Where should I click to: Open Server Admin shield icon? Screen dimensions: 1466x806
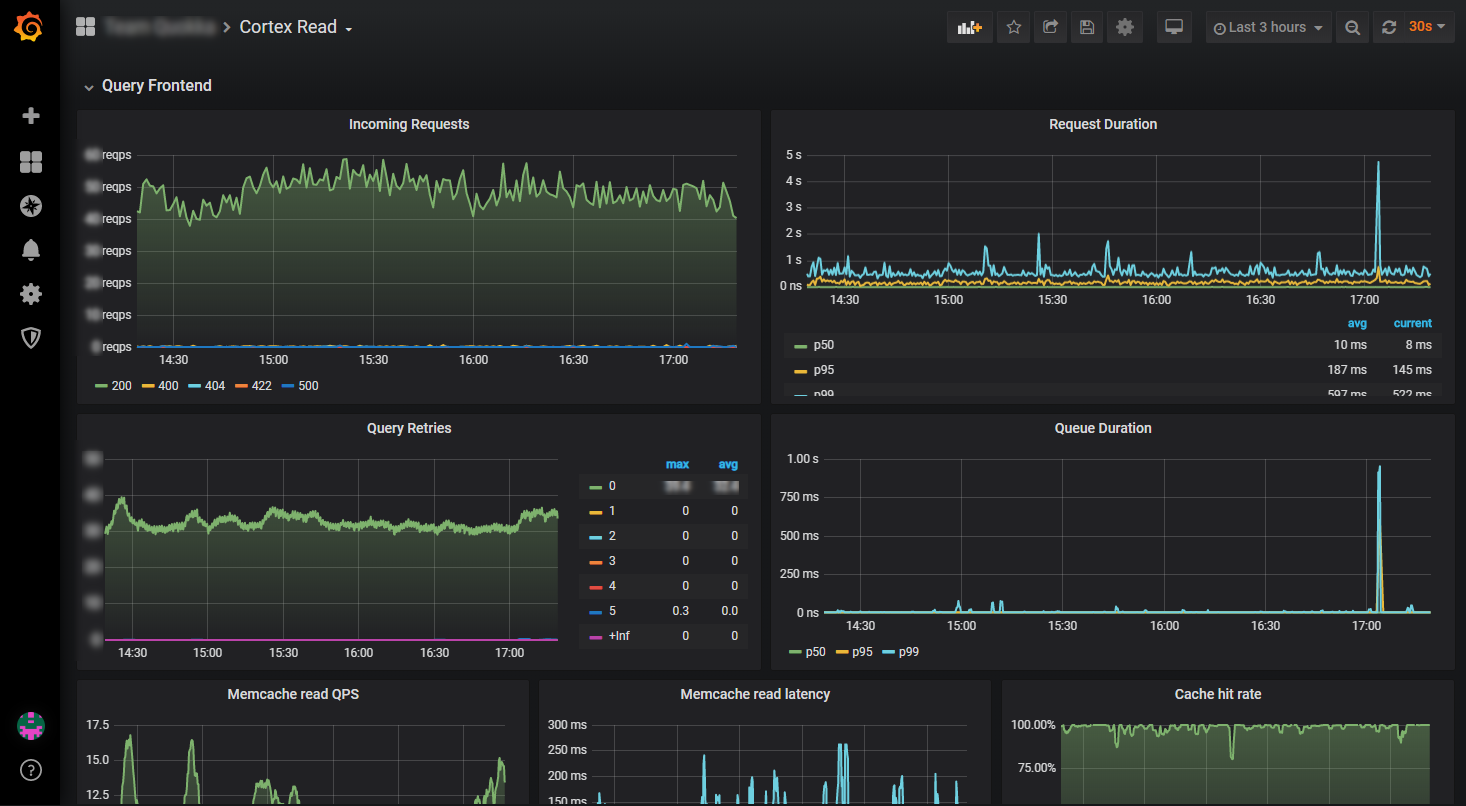point(31,338)
